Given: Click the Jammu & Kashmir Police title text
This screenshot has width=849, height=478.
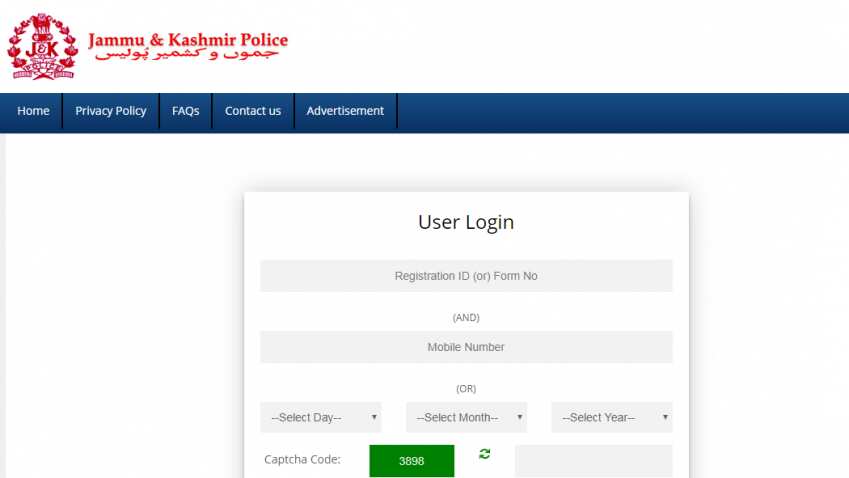Looking at the screenshot, I should (188, 40).
